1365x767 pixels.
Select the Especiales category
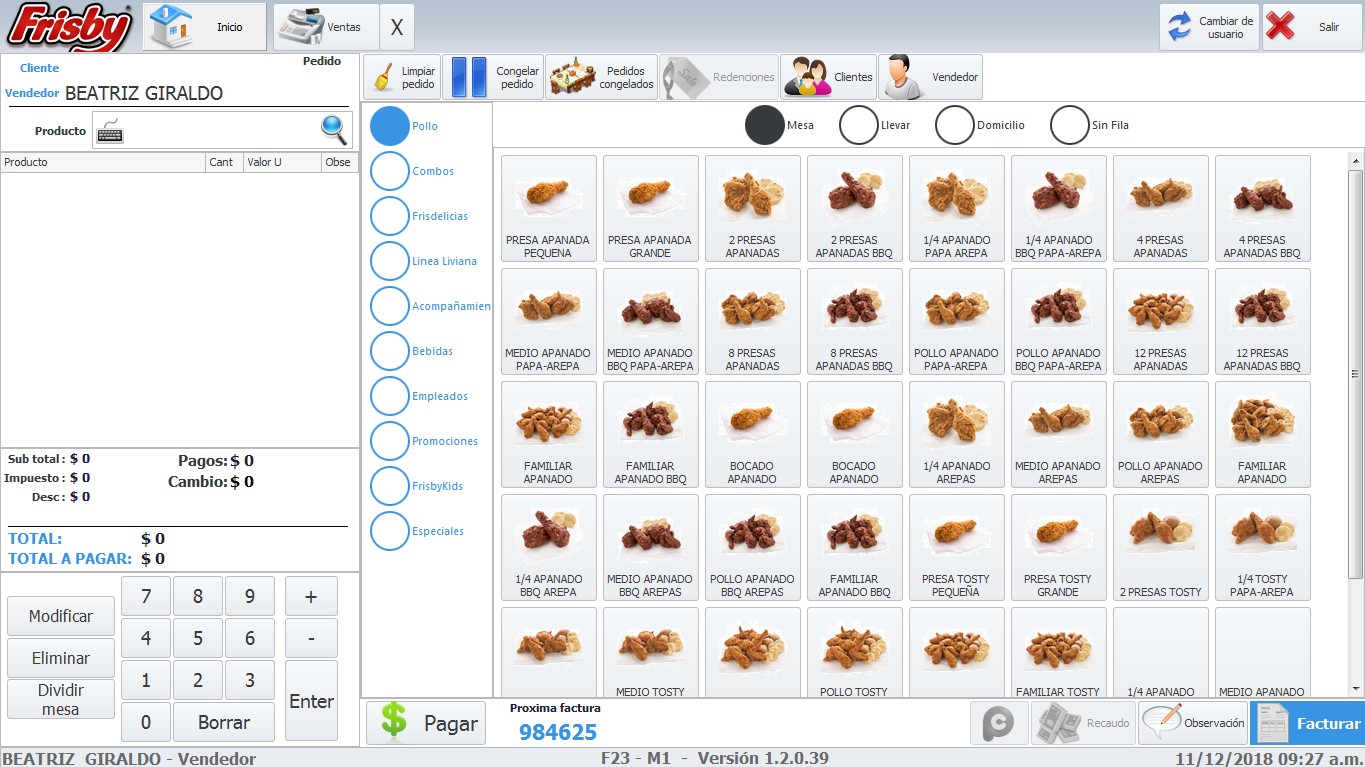[x=390, y=531]
